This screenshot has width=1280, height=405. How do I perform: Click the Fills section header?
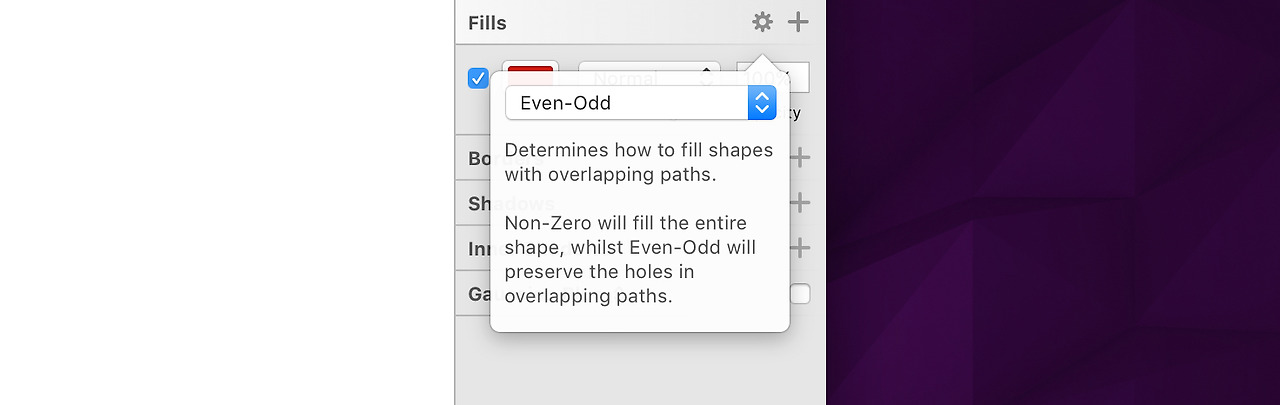click(487, 22)
